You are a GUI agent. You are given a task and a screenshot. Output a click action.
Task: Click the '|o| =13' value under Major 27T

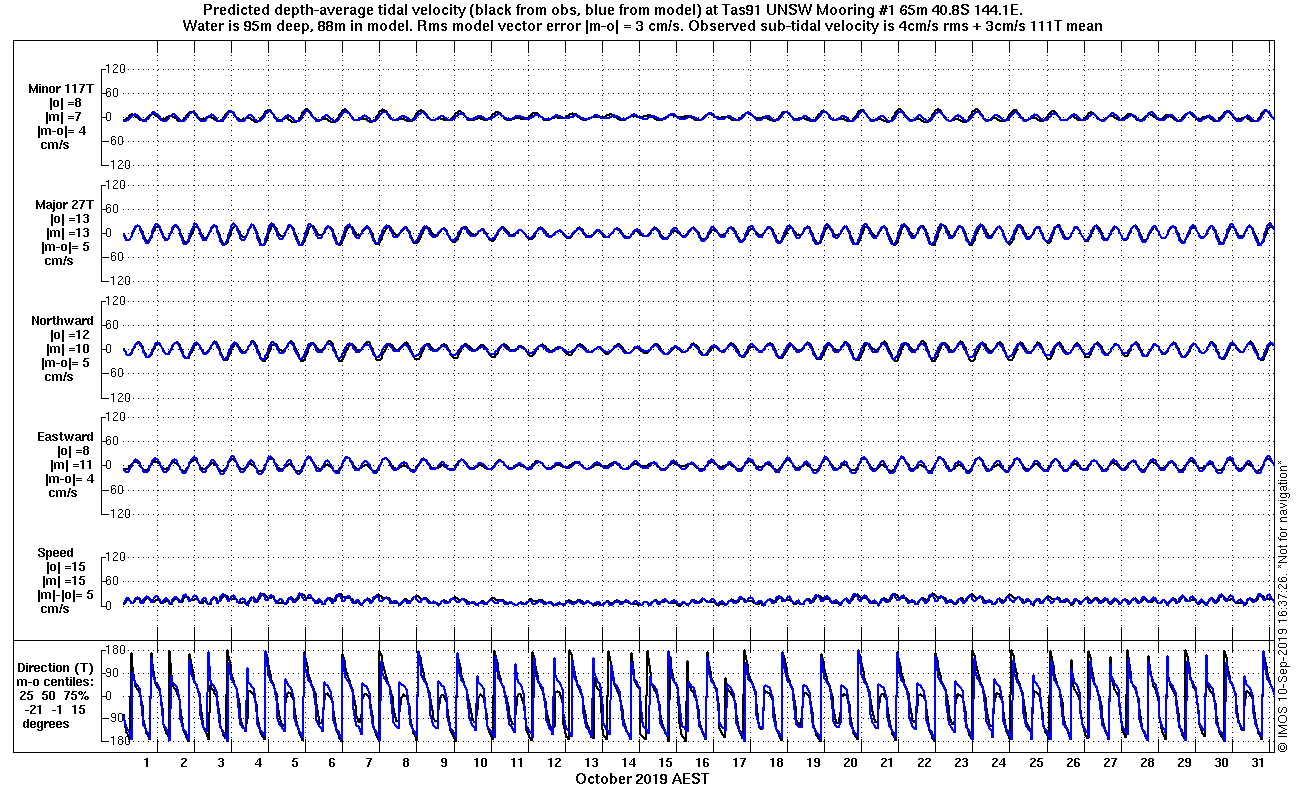click(x=70, y=219)
